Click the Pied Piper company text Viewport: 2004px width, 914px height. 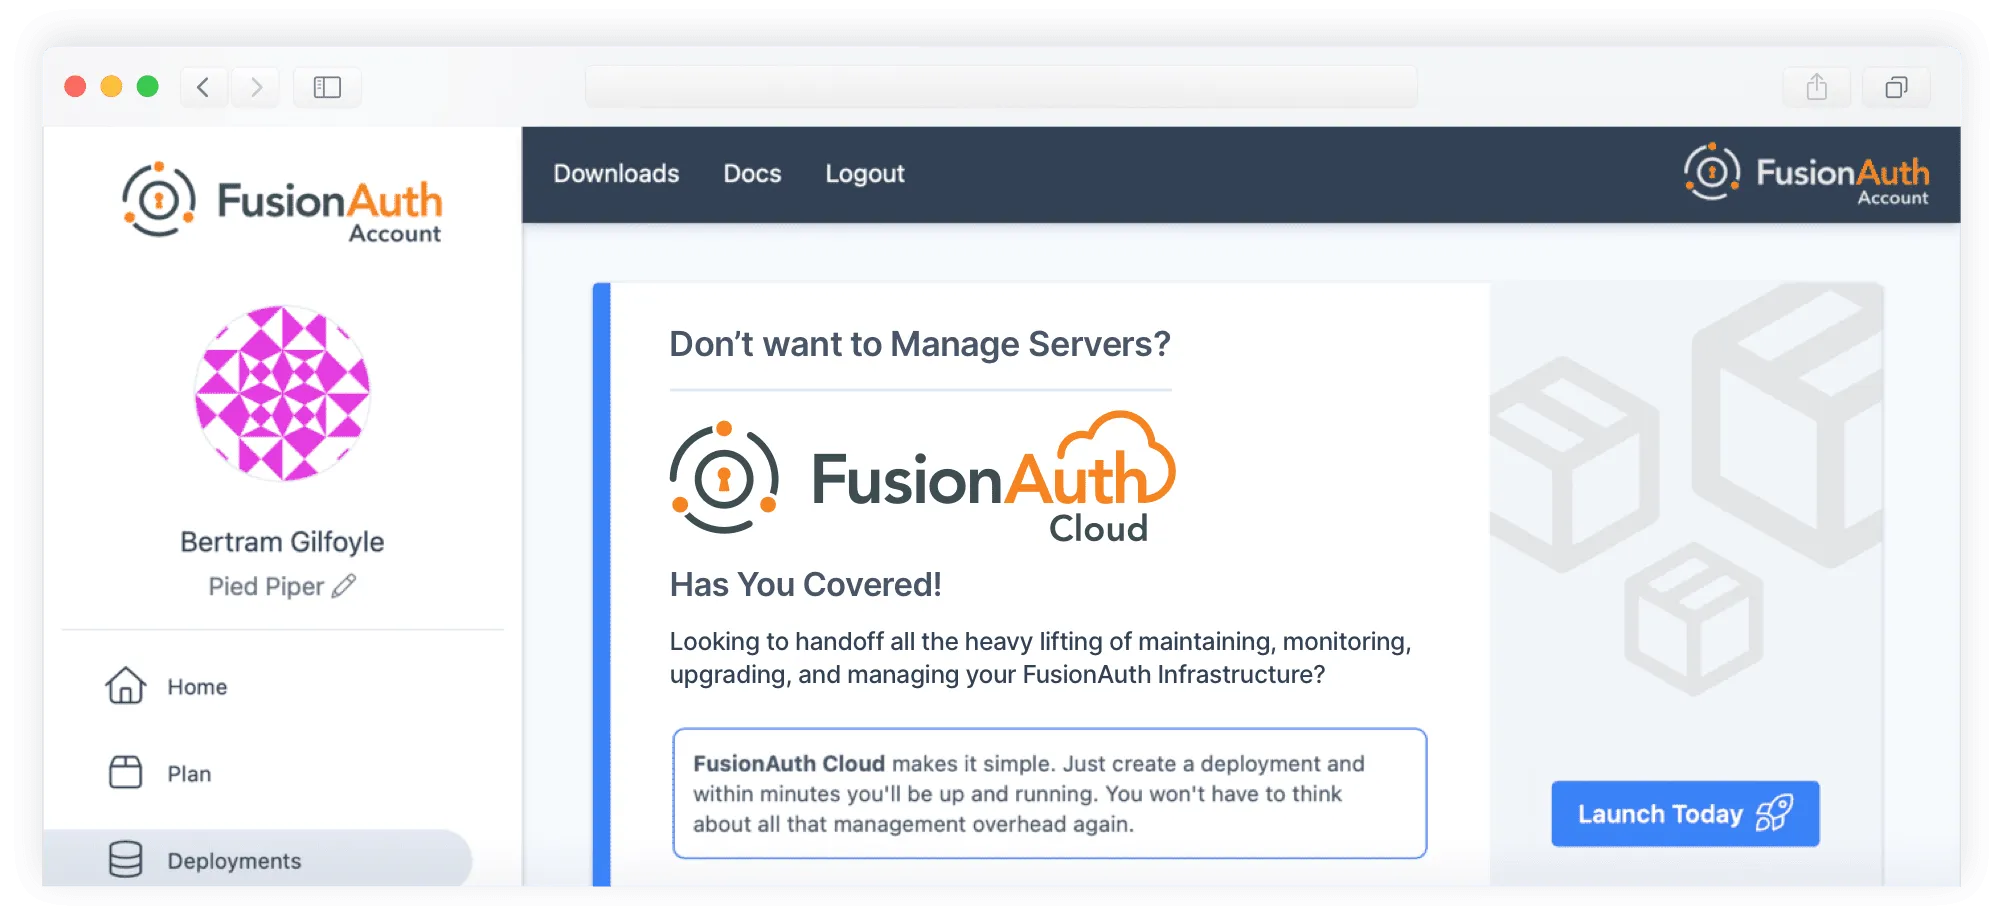[x=266, y=587]
